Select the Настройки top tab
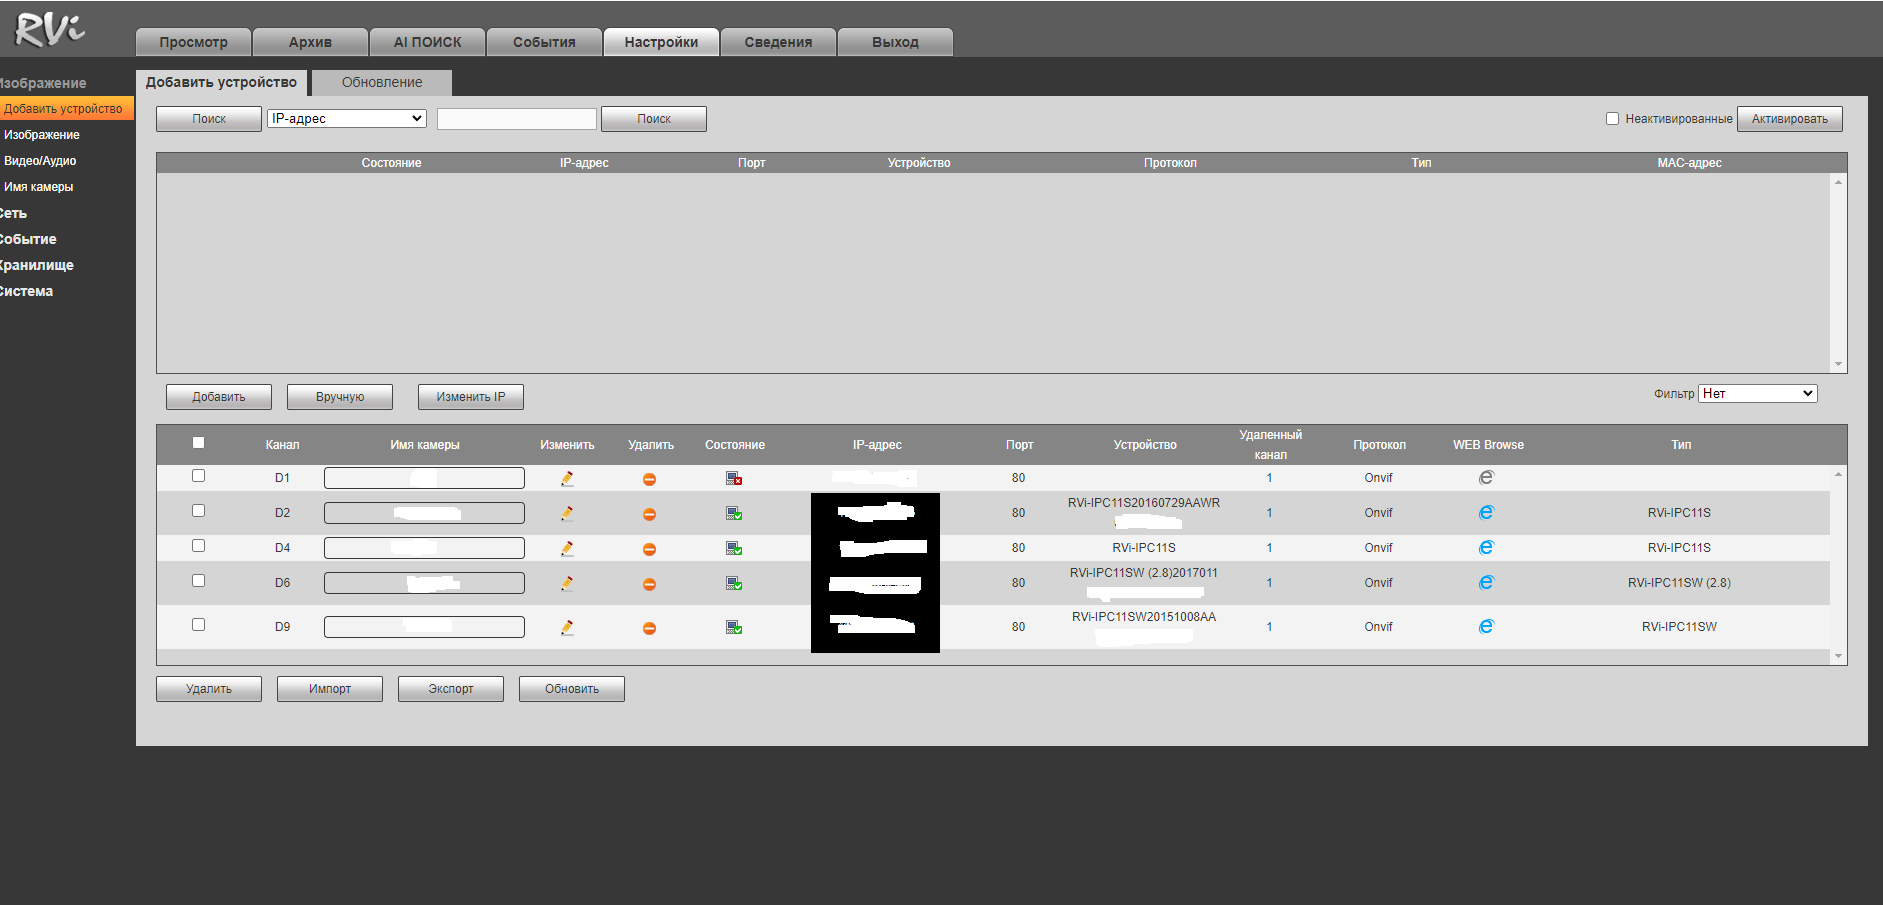This screenshot has width=1883, height=905. (x=661, y=42)
